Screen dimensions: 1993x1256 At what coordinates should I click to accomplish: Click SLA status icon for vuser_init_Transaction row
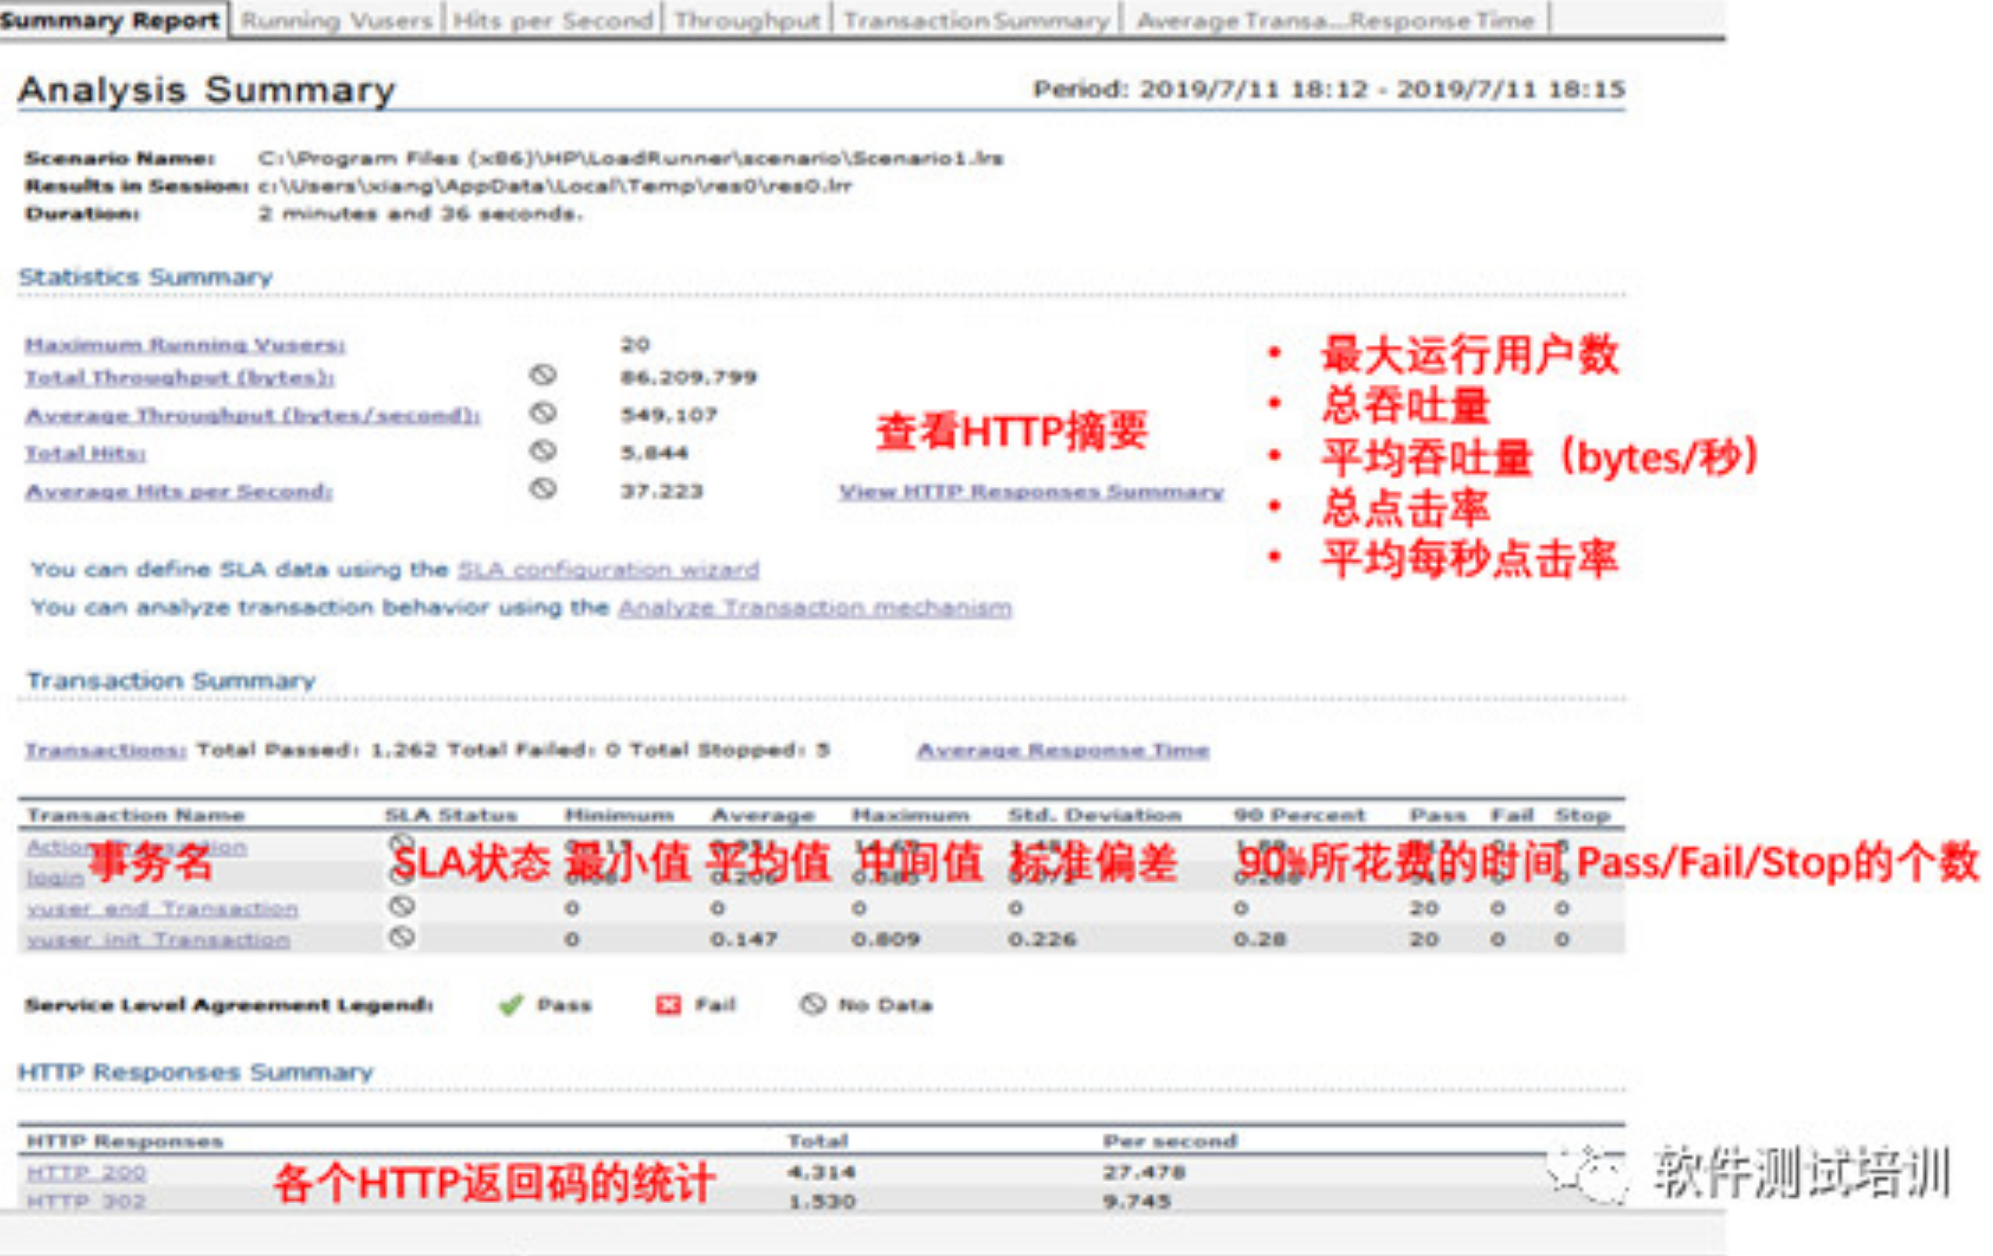point(402,937)
